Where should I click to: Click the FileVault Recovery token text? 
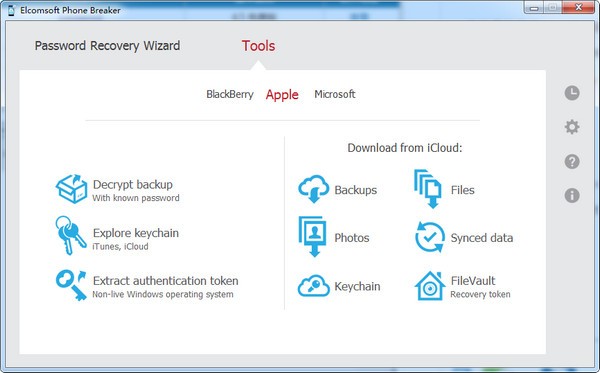click(480, 294)
